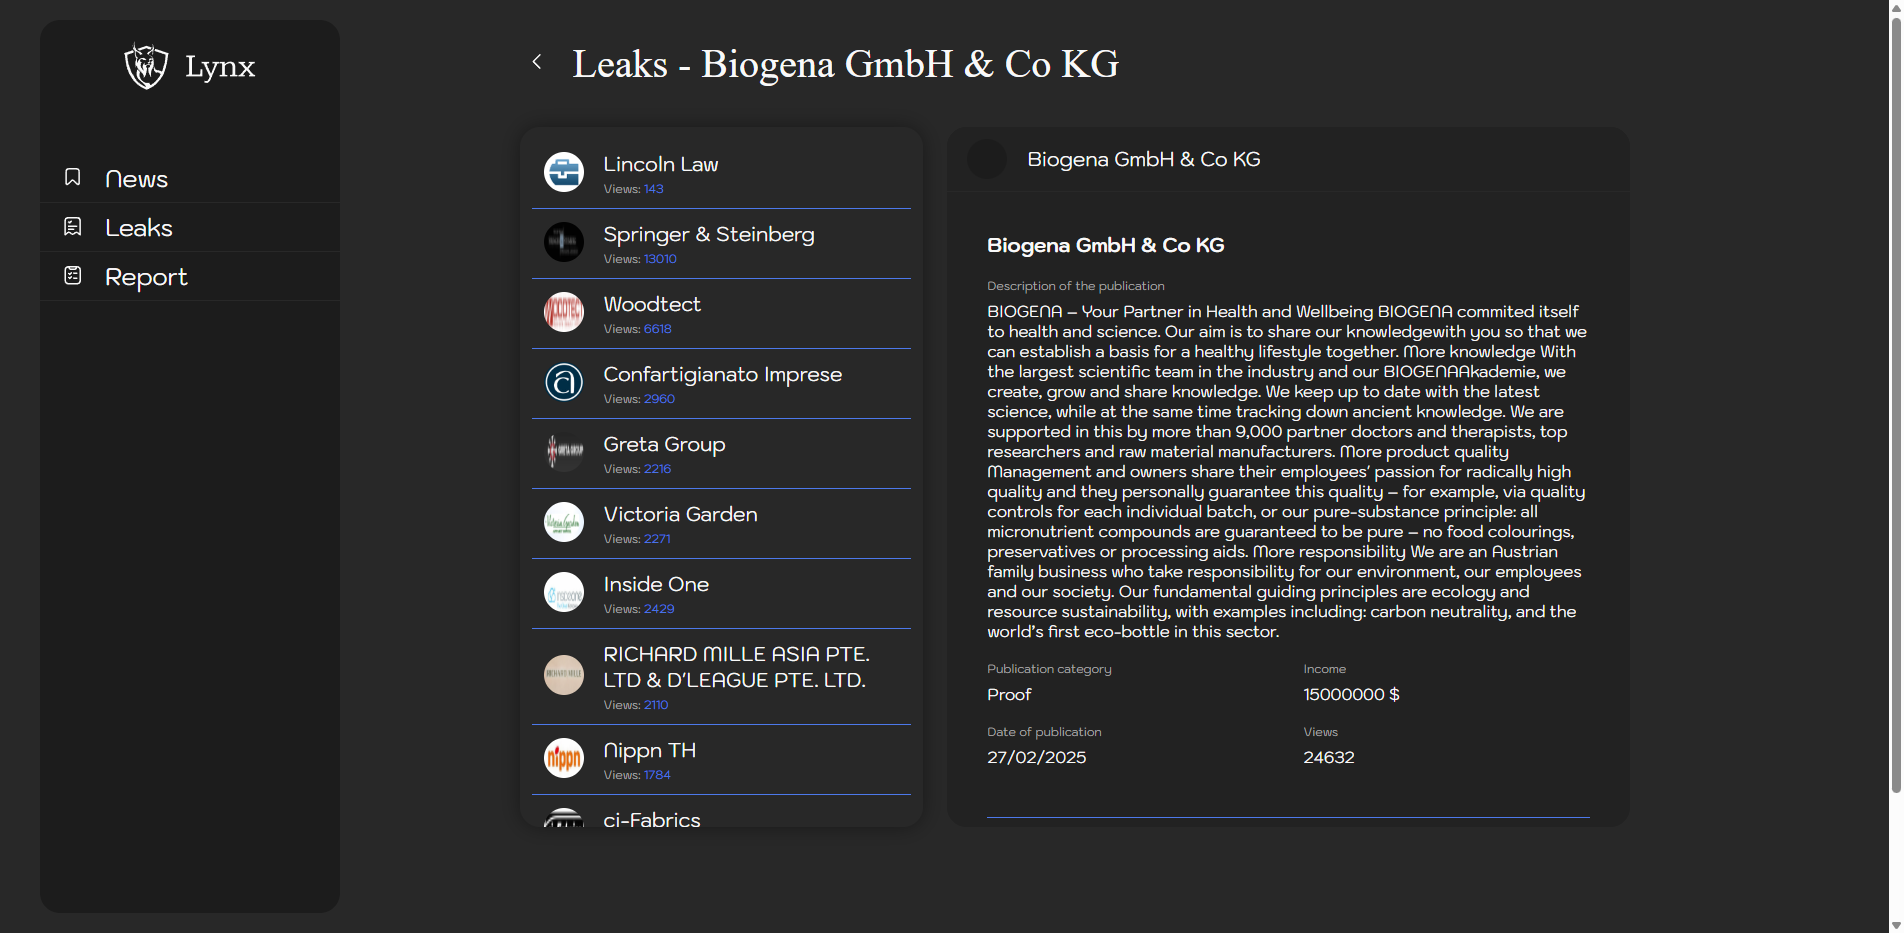Click the Report form icon in sidebar

coord(73,276)
